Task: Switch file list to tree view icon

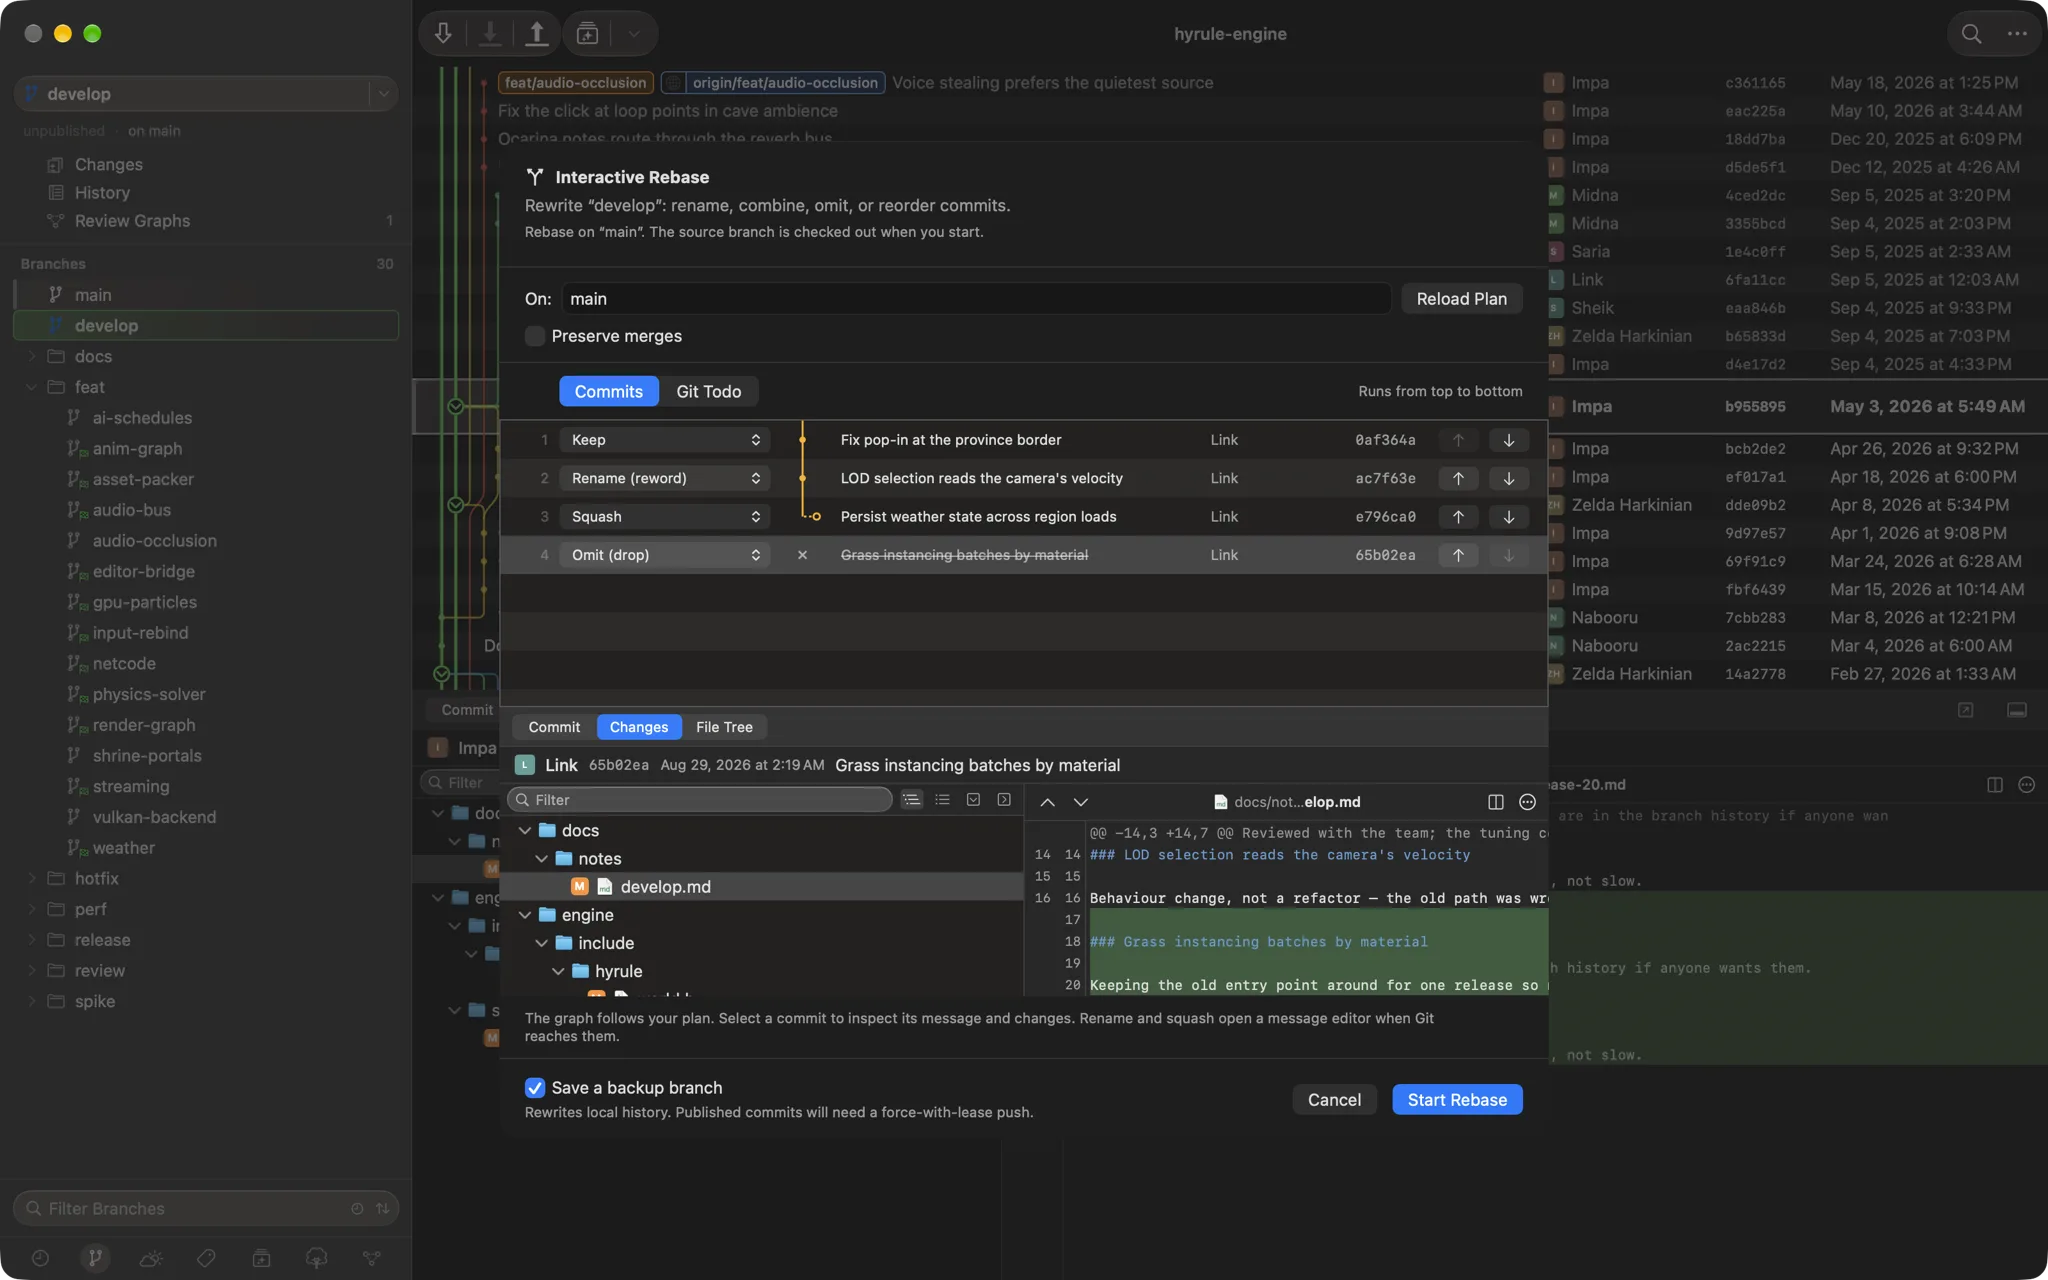Action: (911, 800)
